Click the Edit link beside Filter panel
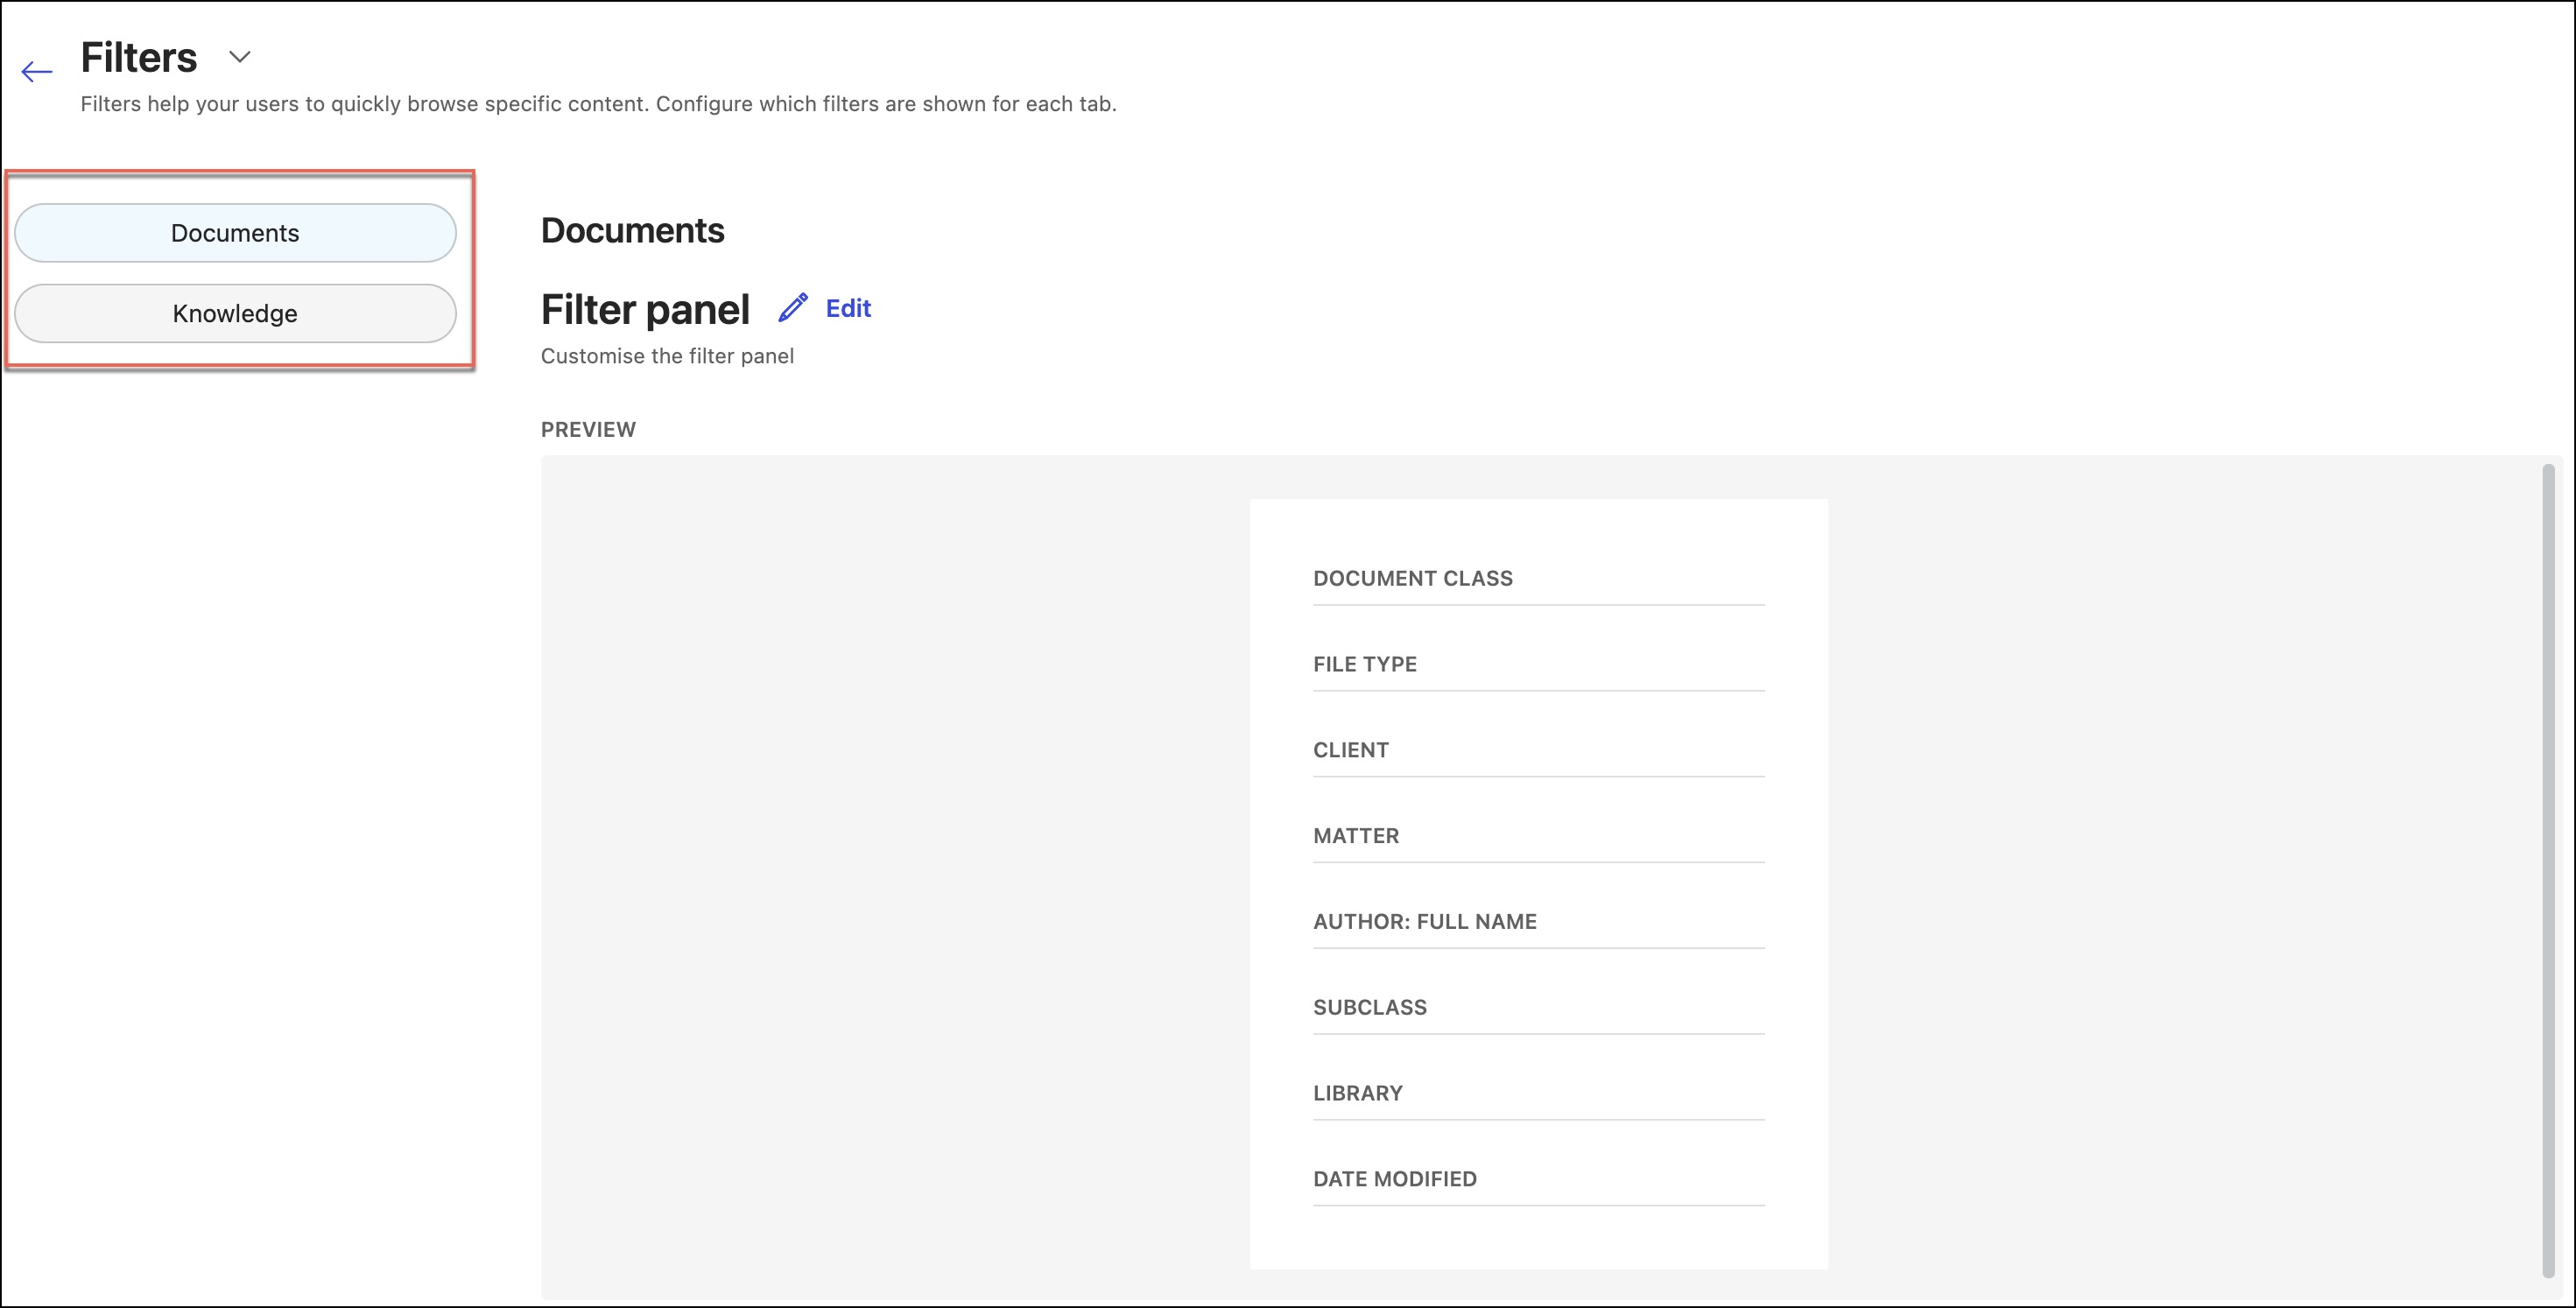 pos(847,308)
